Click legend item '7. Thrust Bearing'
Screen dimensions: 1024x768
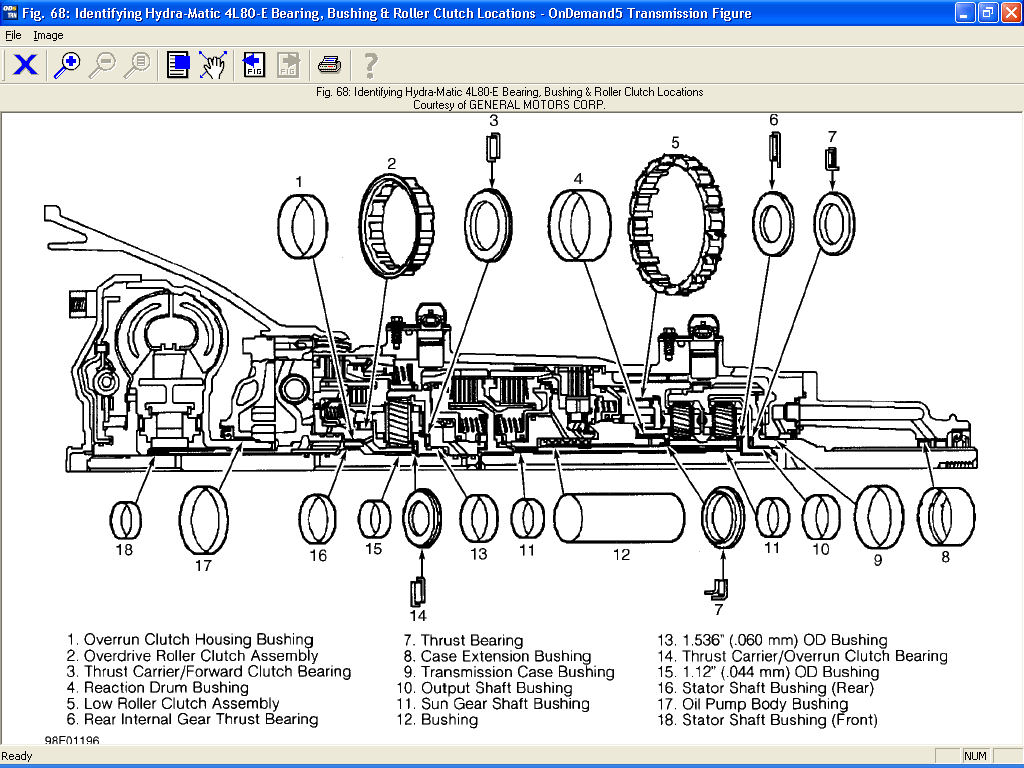463,640
